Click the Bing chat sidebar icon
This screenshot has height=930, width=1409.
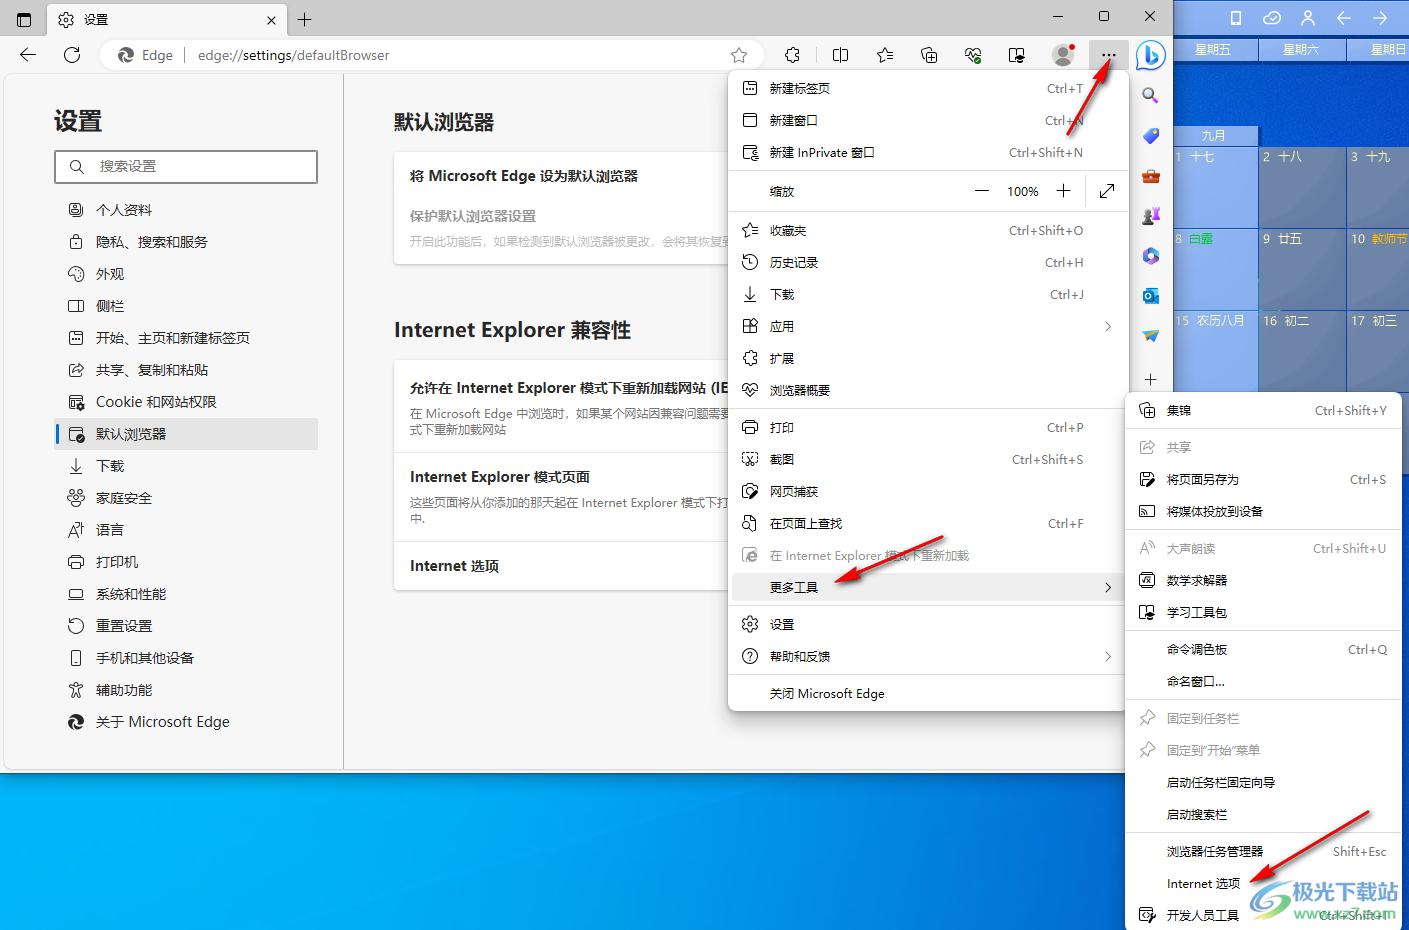pyautogui.click(x=1151, y=55)
